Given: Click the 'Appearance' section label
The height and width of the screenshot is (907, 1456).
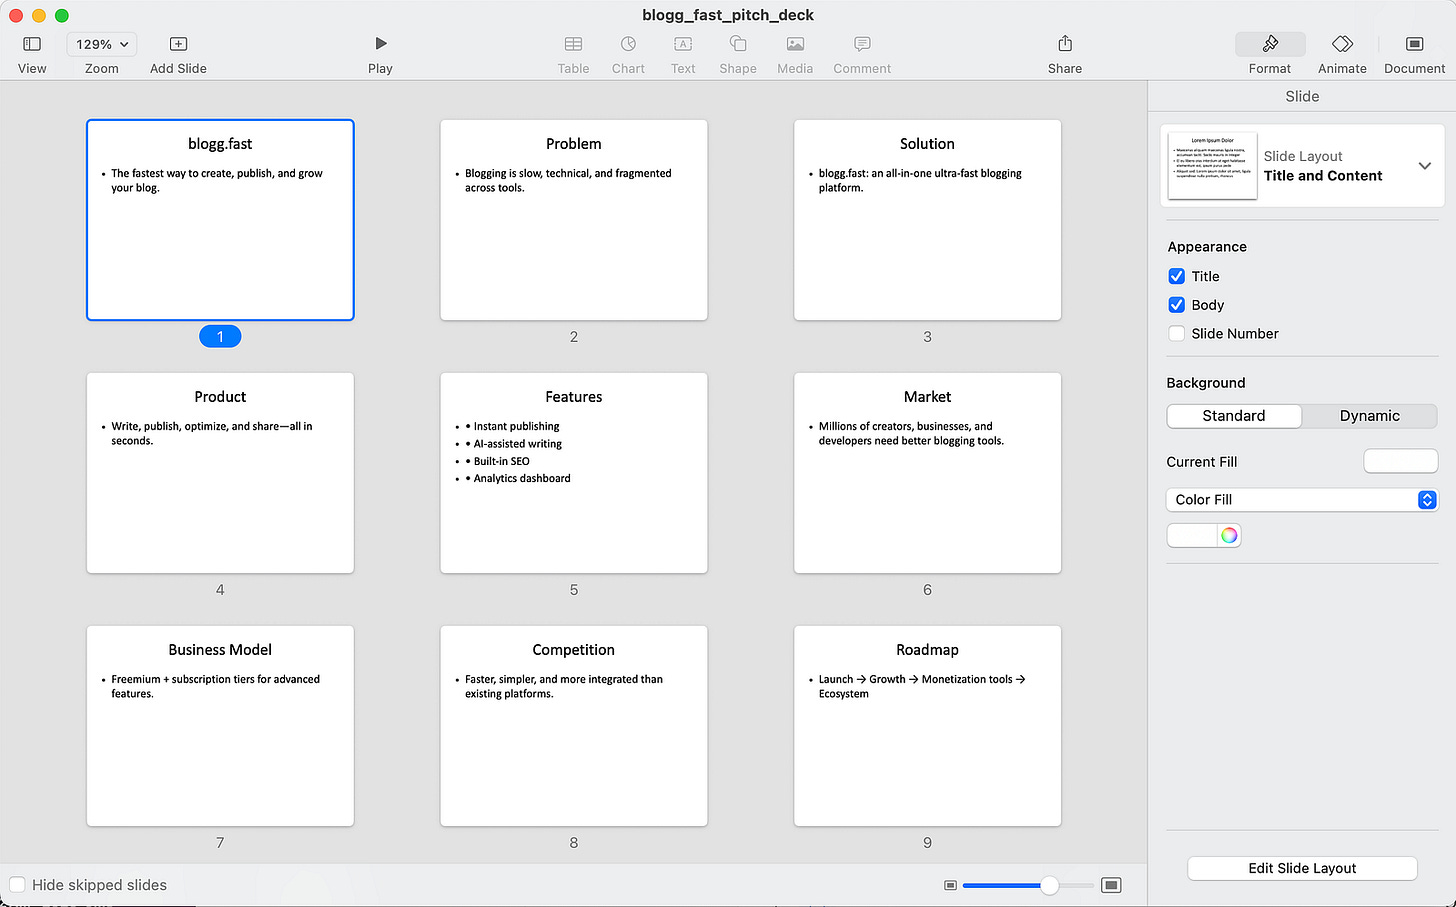Looking at the screenshot, I should coord(1207,247).
